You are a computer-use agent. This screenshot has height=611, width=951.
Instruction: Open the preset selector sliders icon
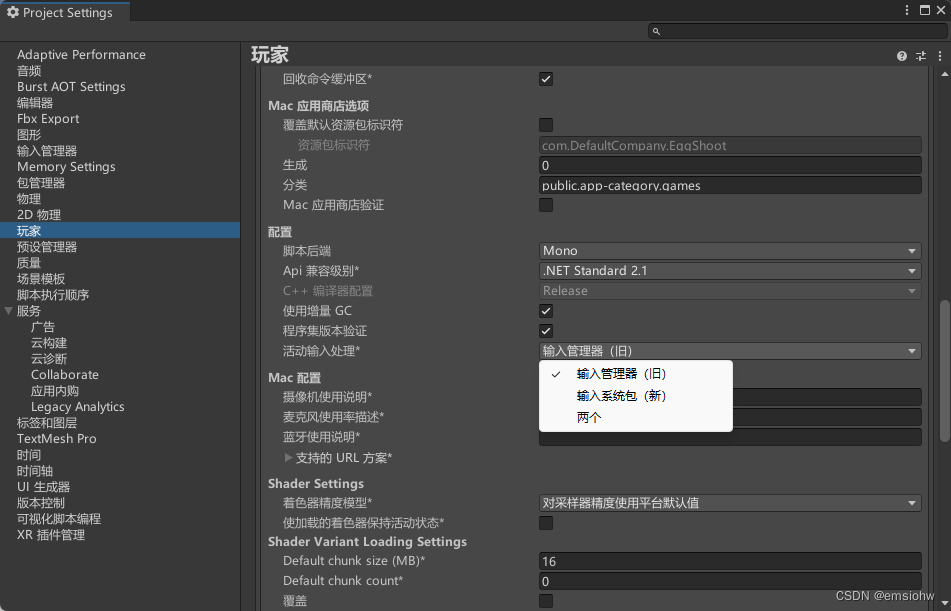pyautogui.click(x=921, y=56)
